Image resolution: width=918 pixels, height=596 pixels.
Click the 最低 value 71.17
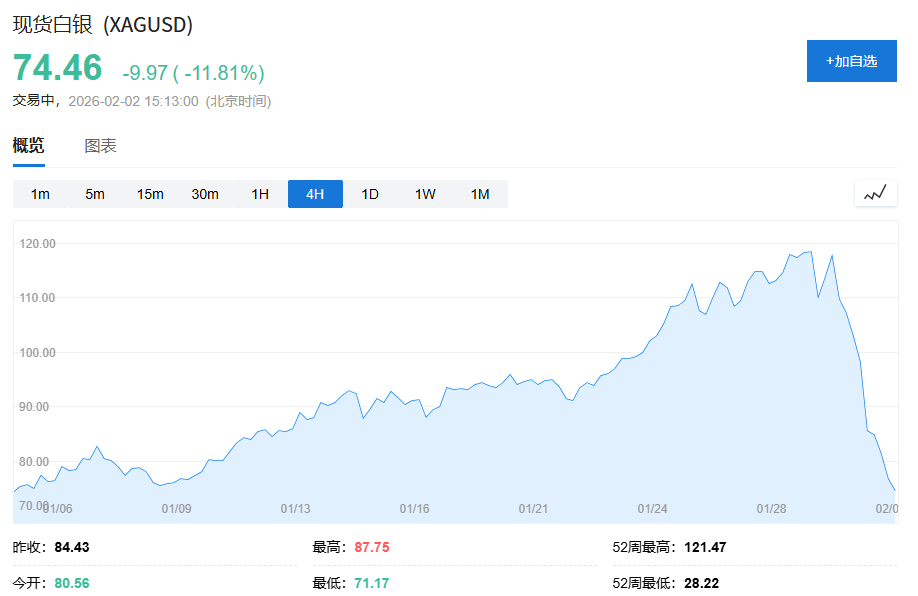pyautogui.click(x=372, y=583)
